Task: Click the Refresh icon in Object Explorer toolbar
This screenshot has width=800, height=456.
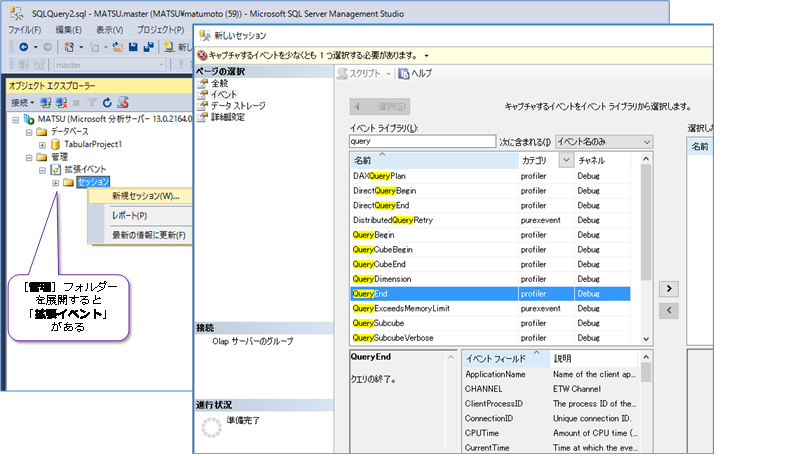Action: pos(107,103)
